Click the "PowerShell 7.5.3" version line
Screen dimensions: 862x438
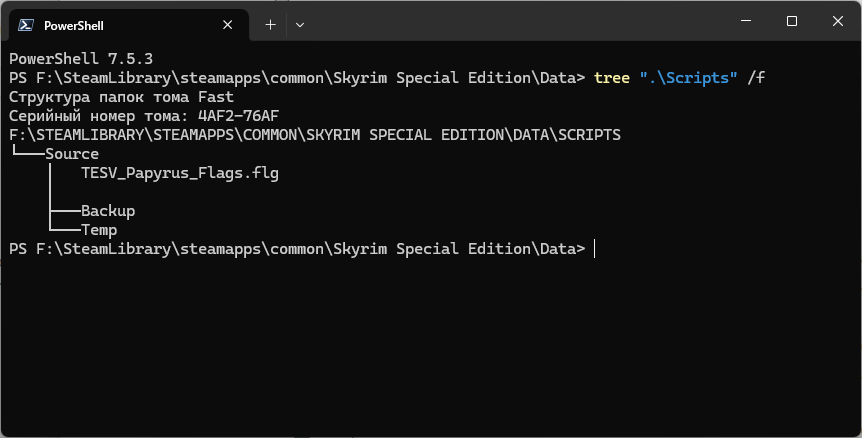(x=80, y=58)
